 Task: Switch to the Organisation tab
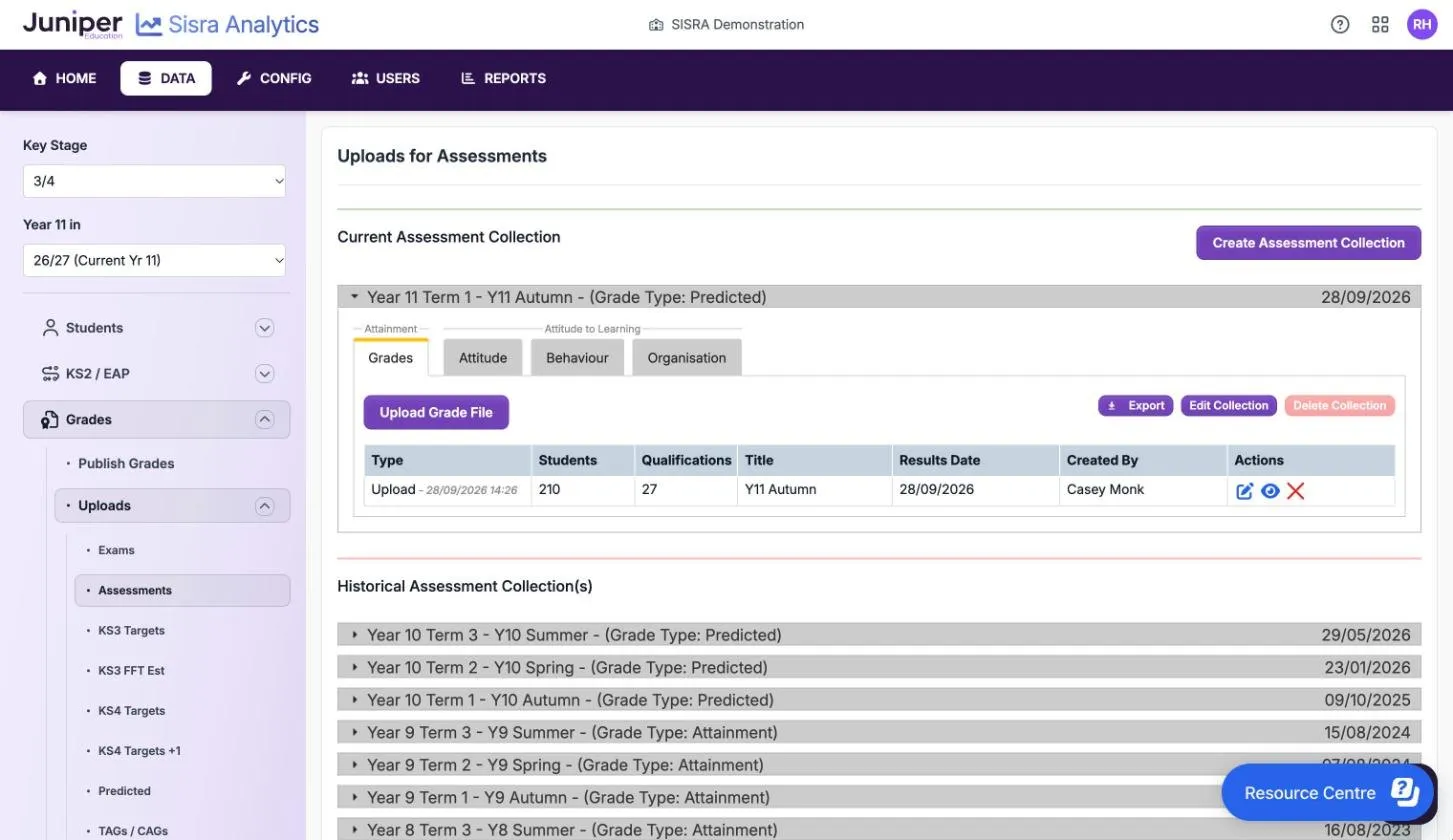(687, 358)
